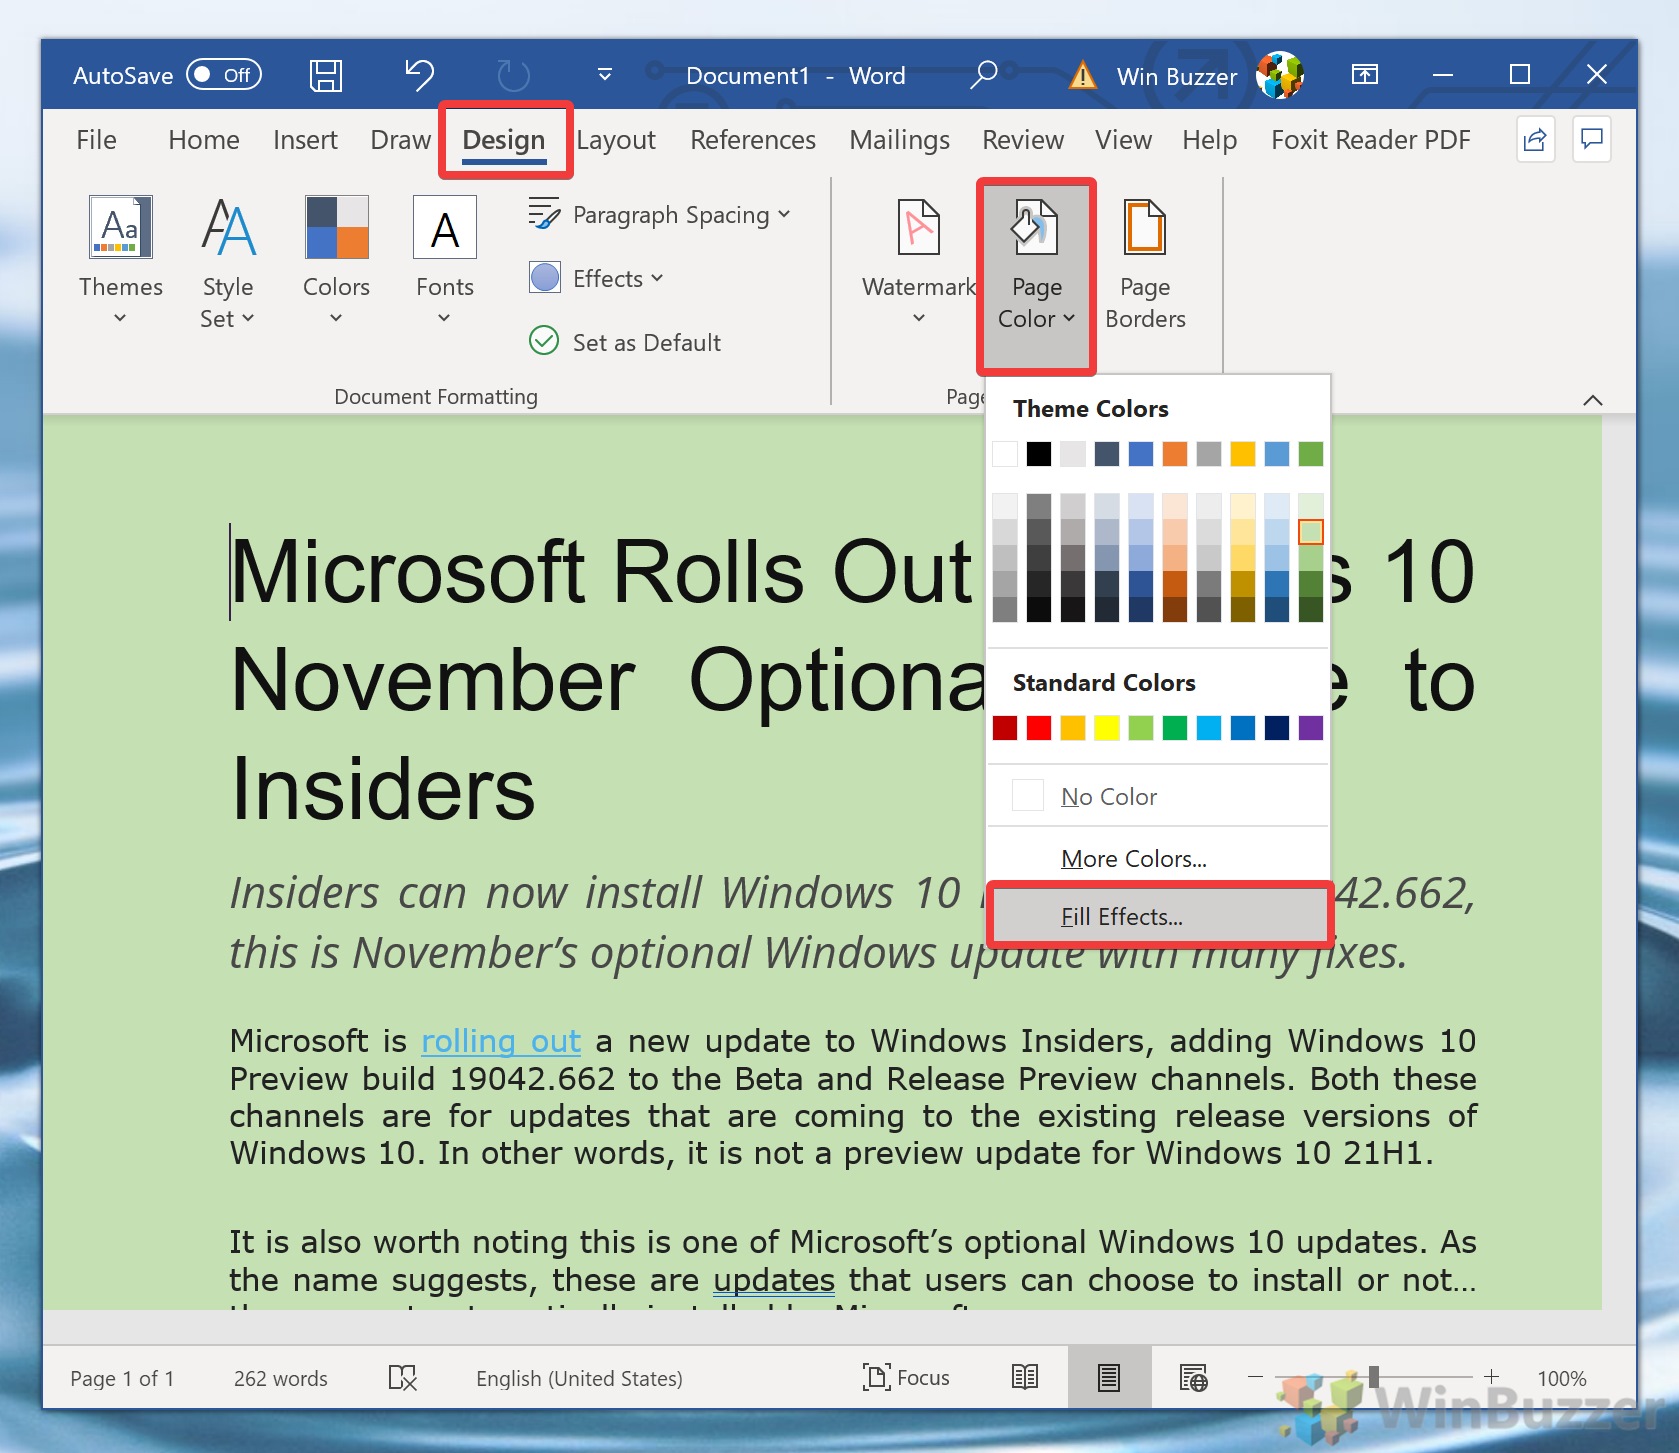Expand the Watermark dropdown chevron
The image size is (1679, 1453).
[919, 318]
